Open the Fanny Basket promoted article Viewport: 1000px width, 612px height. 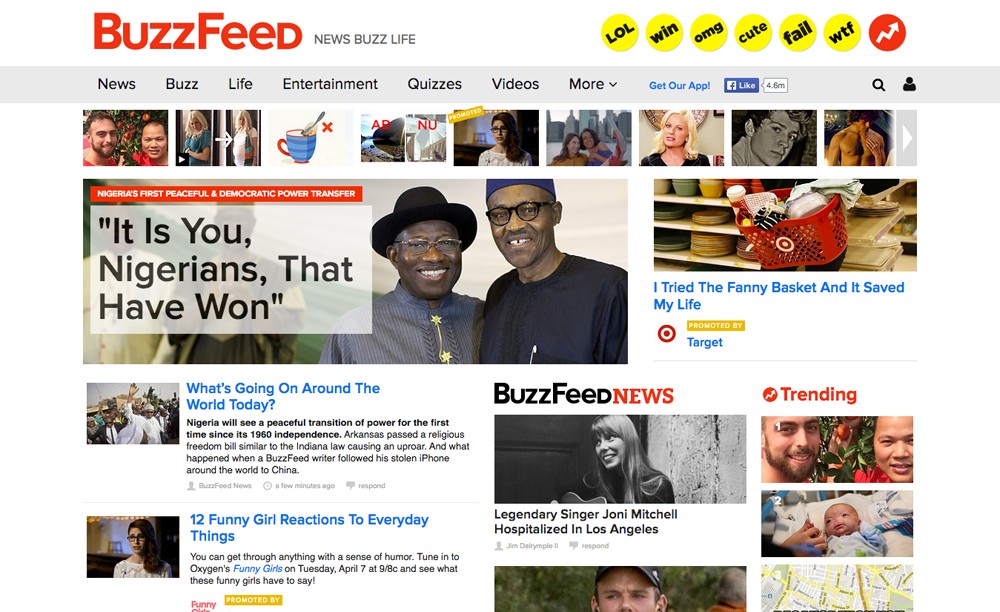coord(779,296)
